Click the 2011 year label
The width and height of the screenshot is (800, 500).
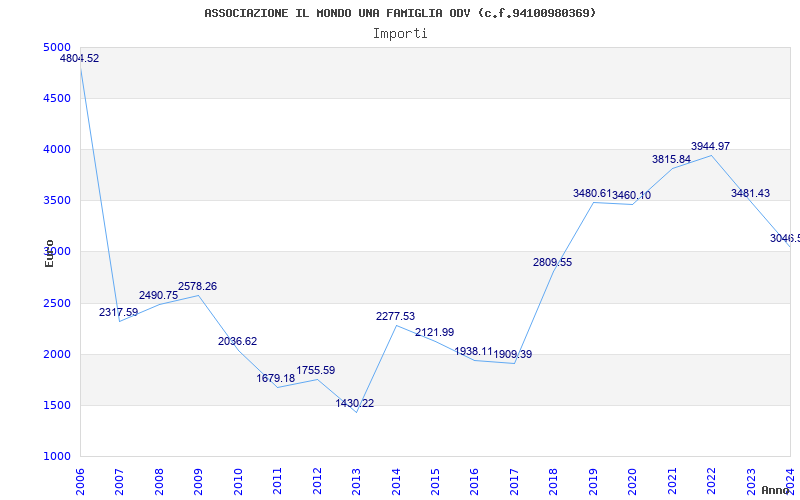pos(277,482)
